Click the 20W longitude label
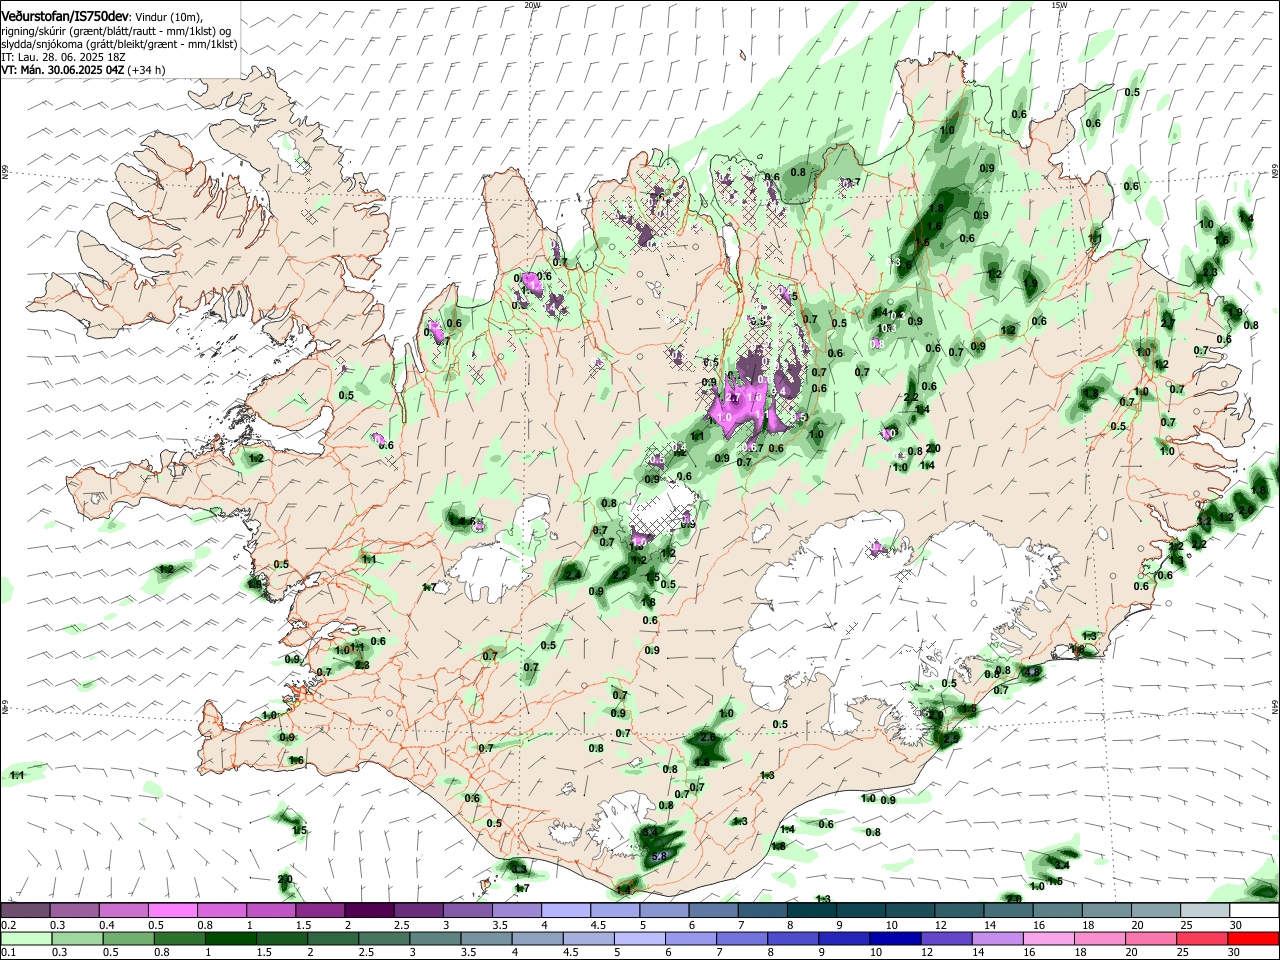The image size is (1280, 960). 532,5
